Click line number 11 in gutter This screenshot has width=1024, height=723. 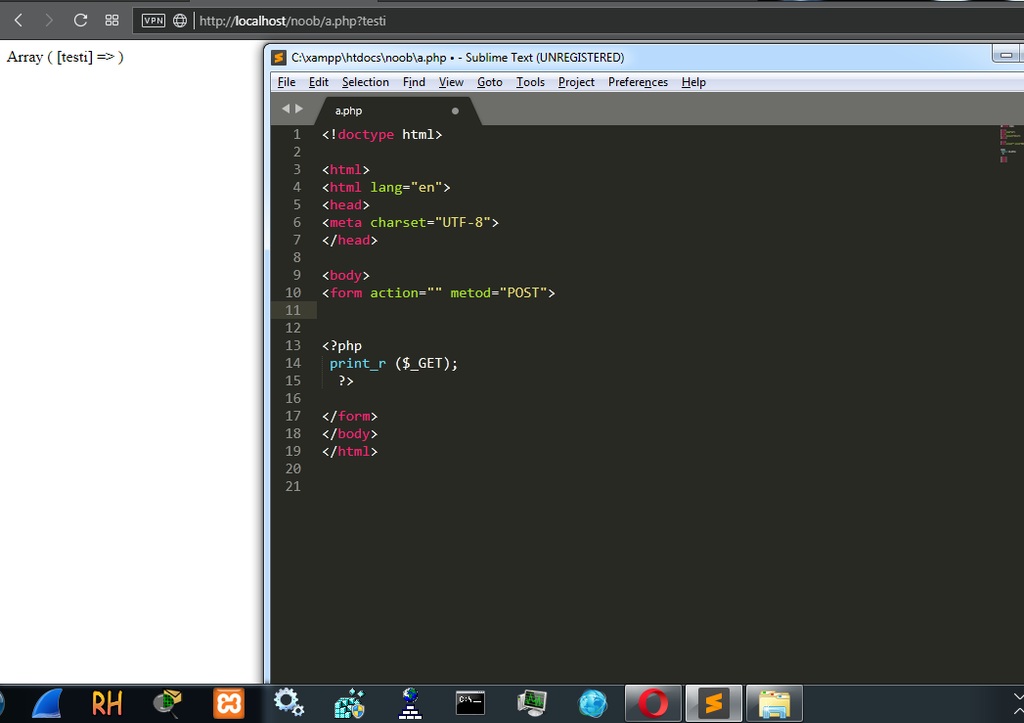pyautogui.click(x=293, y=310)
